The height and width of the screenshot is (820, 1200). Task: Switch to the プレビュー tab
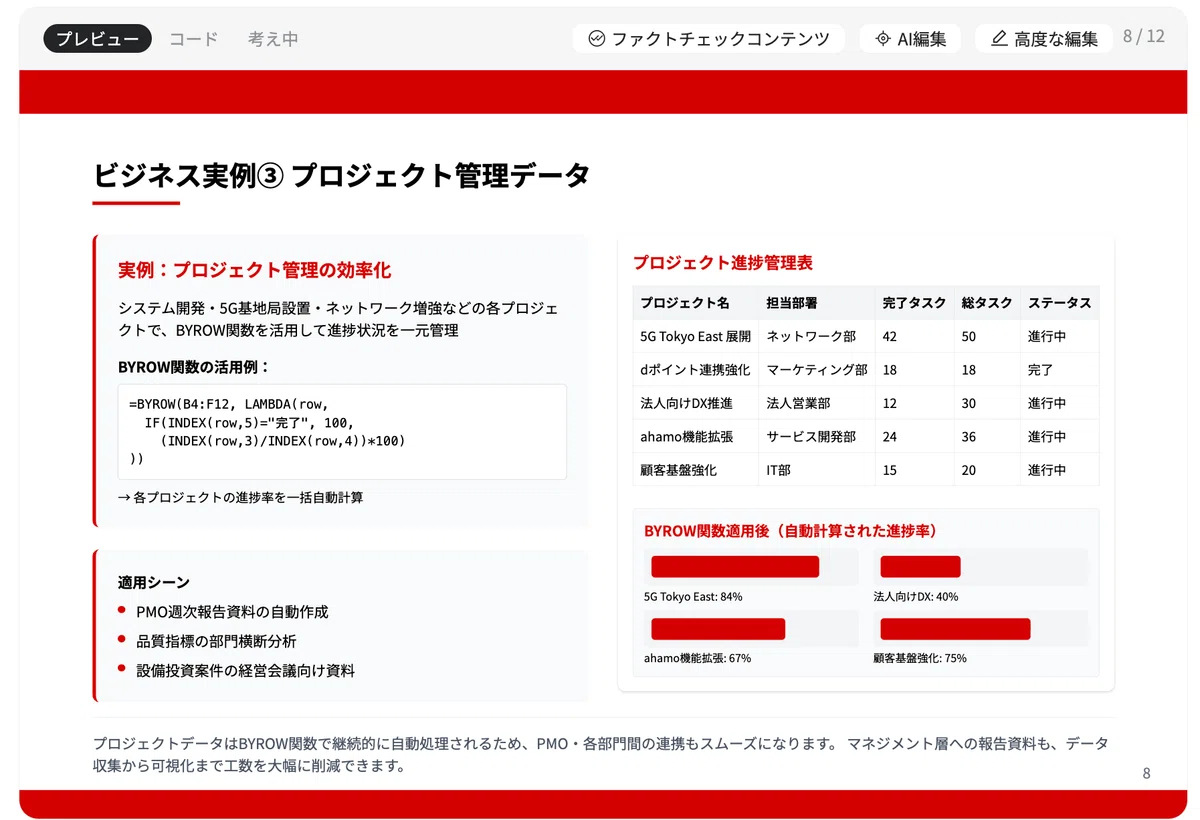[97, 39]
